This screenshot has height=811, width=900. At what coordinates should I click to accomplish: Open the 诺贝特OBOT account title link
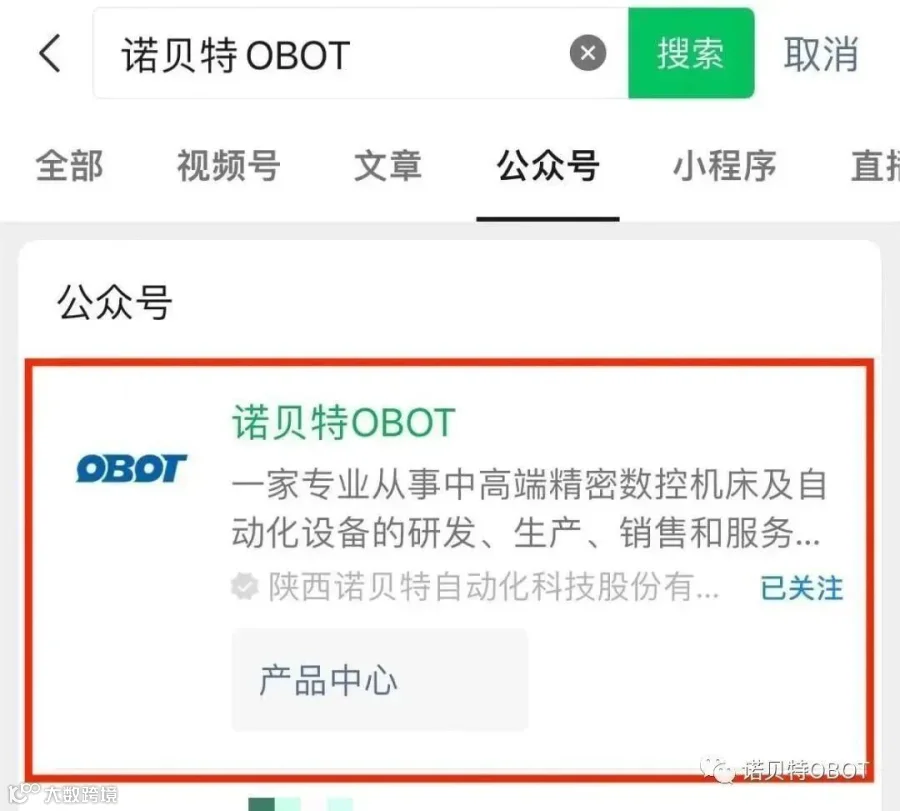(x=343, y=422)
